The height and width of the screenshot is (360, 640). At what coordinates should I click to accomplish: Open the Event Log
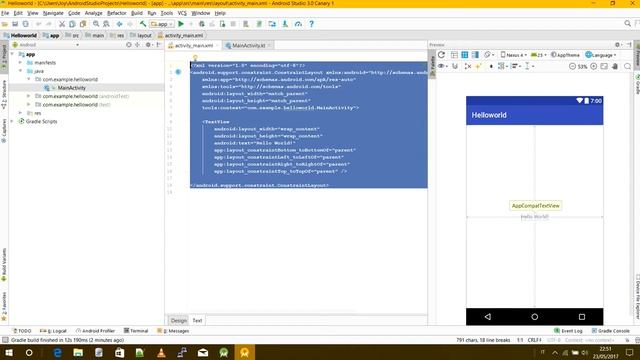(x=568, y=331)
